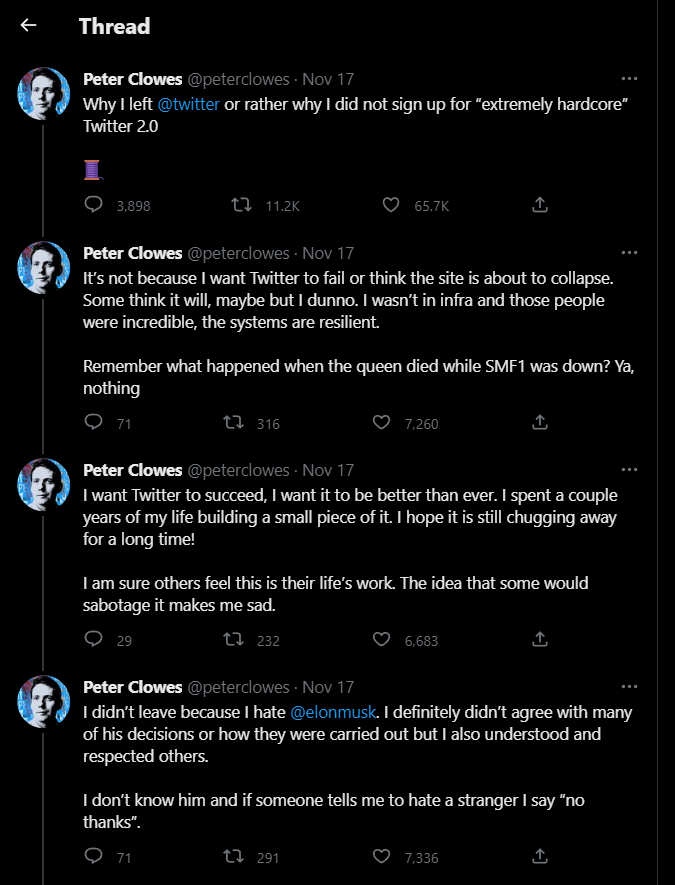Open the Nov 17 timestamp on third tweet
The width and height of the screenshot is (675, 885).
(x=328, y=470)
